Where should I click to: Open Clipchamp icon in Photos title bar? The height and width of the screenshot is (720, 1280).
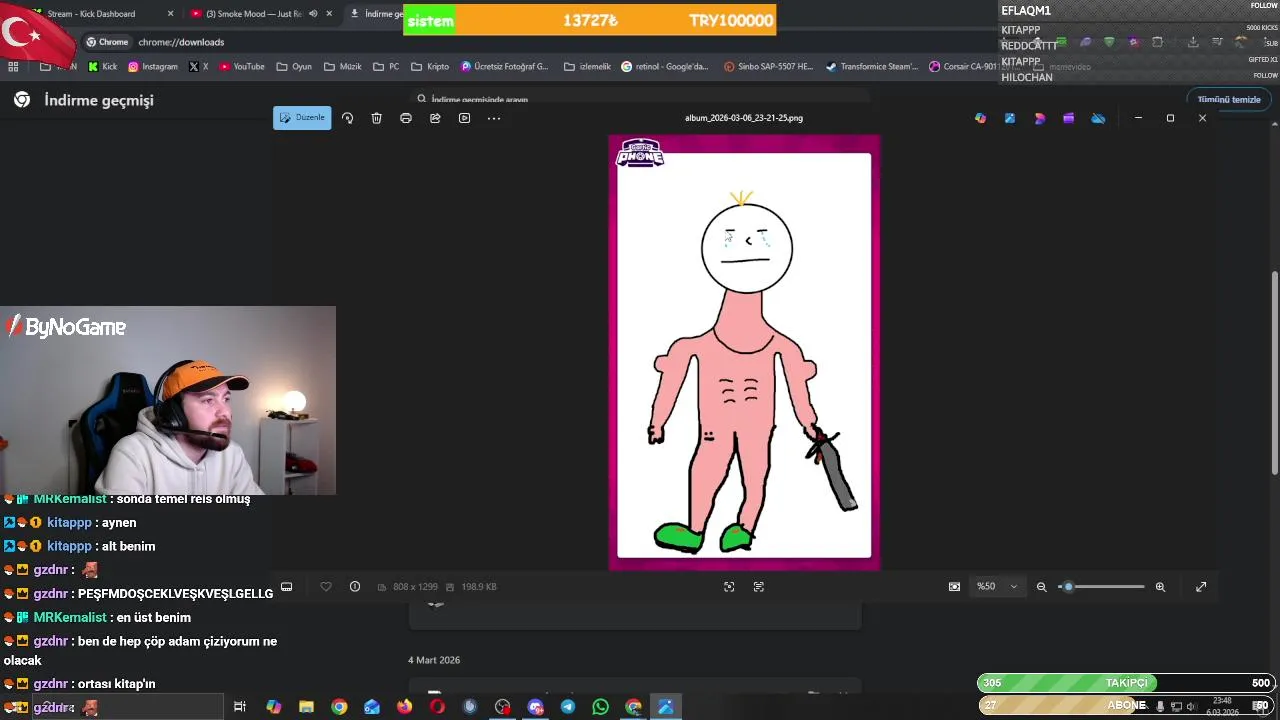coord(1068,118)
